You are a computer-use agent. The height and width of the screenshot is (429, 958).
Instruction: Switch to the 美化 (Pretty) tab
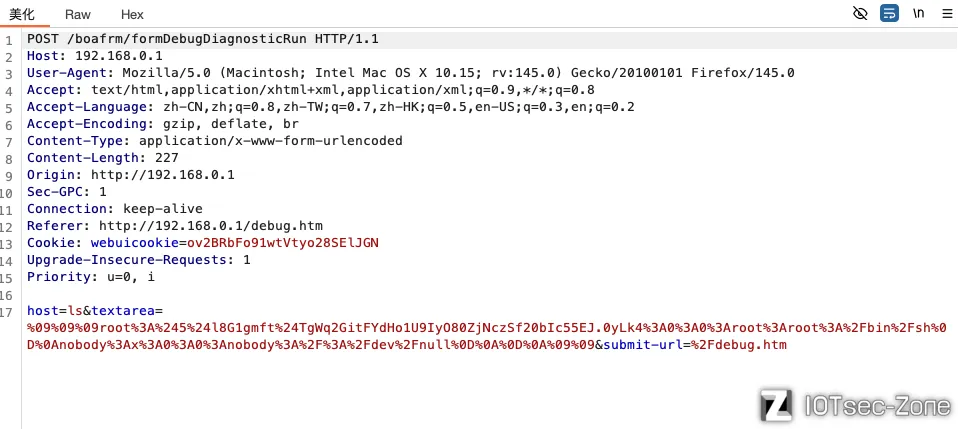pos(22,15)
